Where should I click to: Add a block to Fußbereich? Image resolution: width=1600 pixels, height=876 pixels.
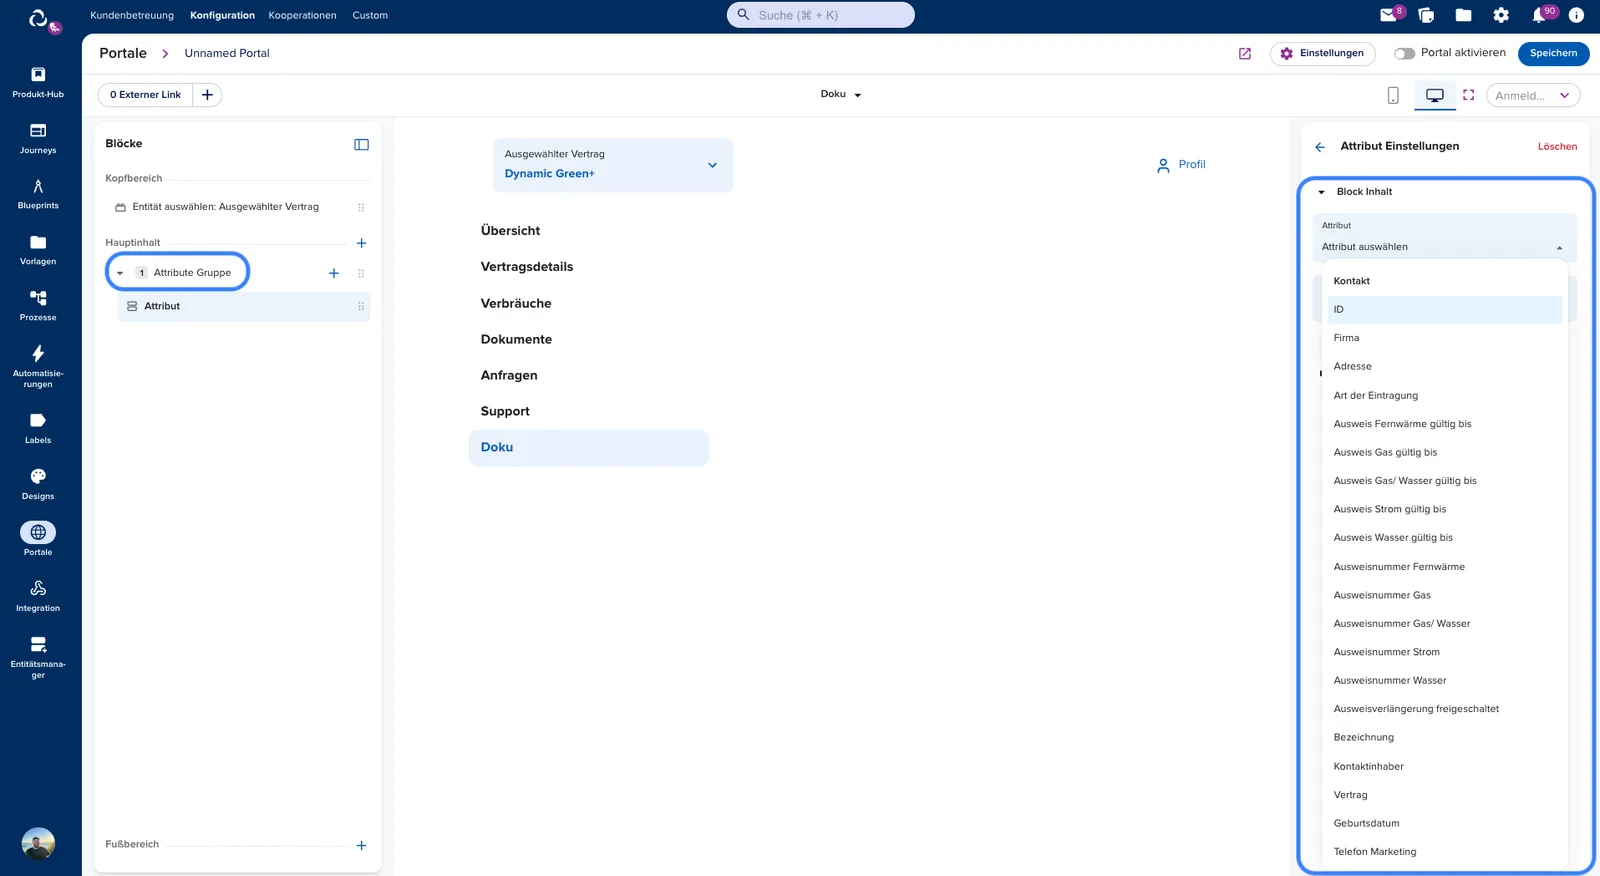coord(361,845)
